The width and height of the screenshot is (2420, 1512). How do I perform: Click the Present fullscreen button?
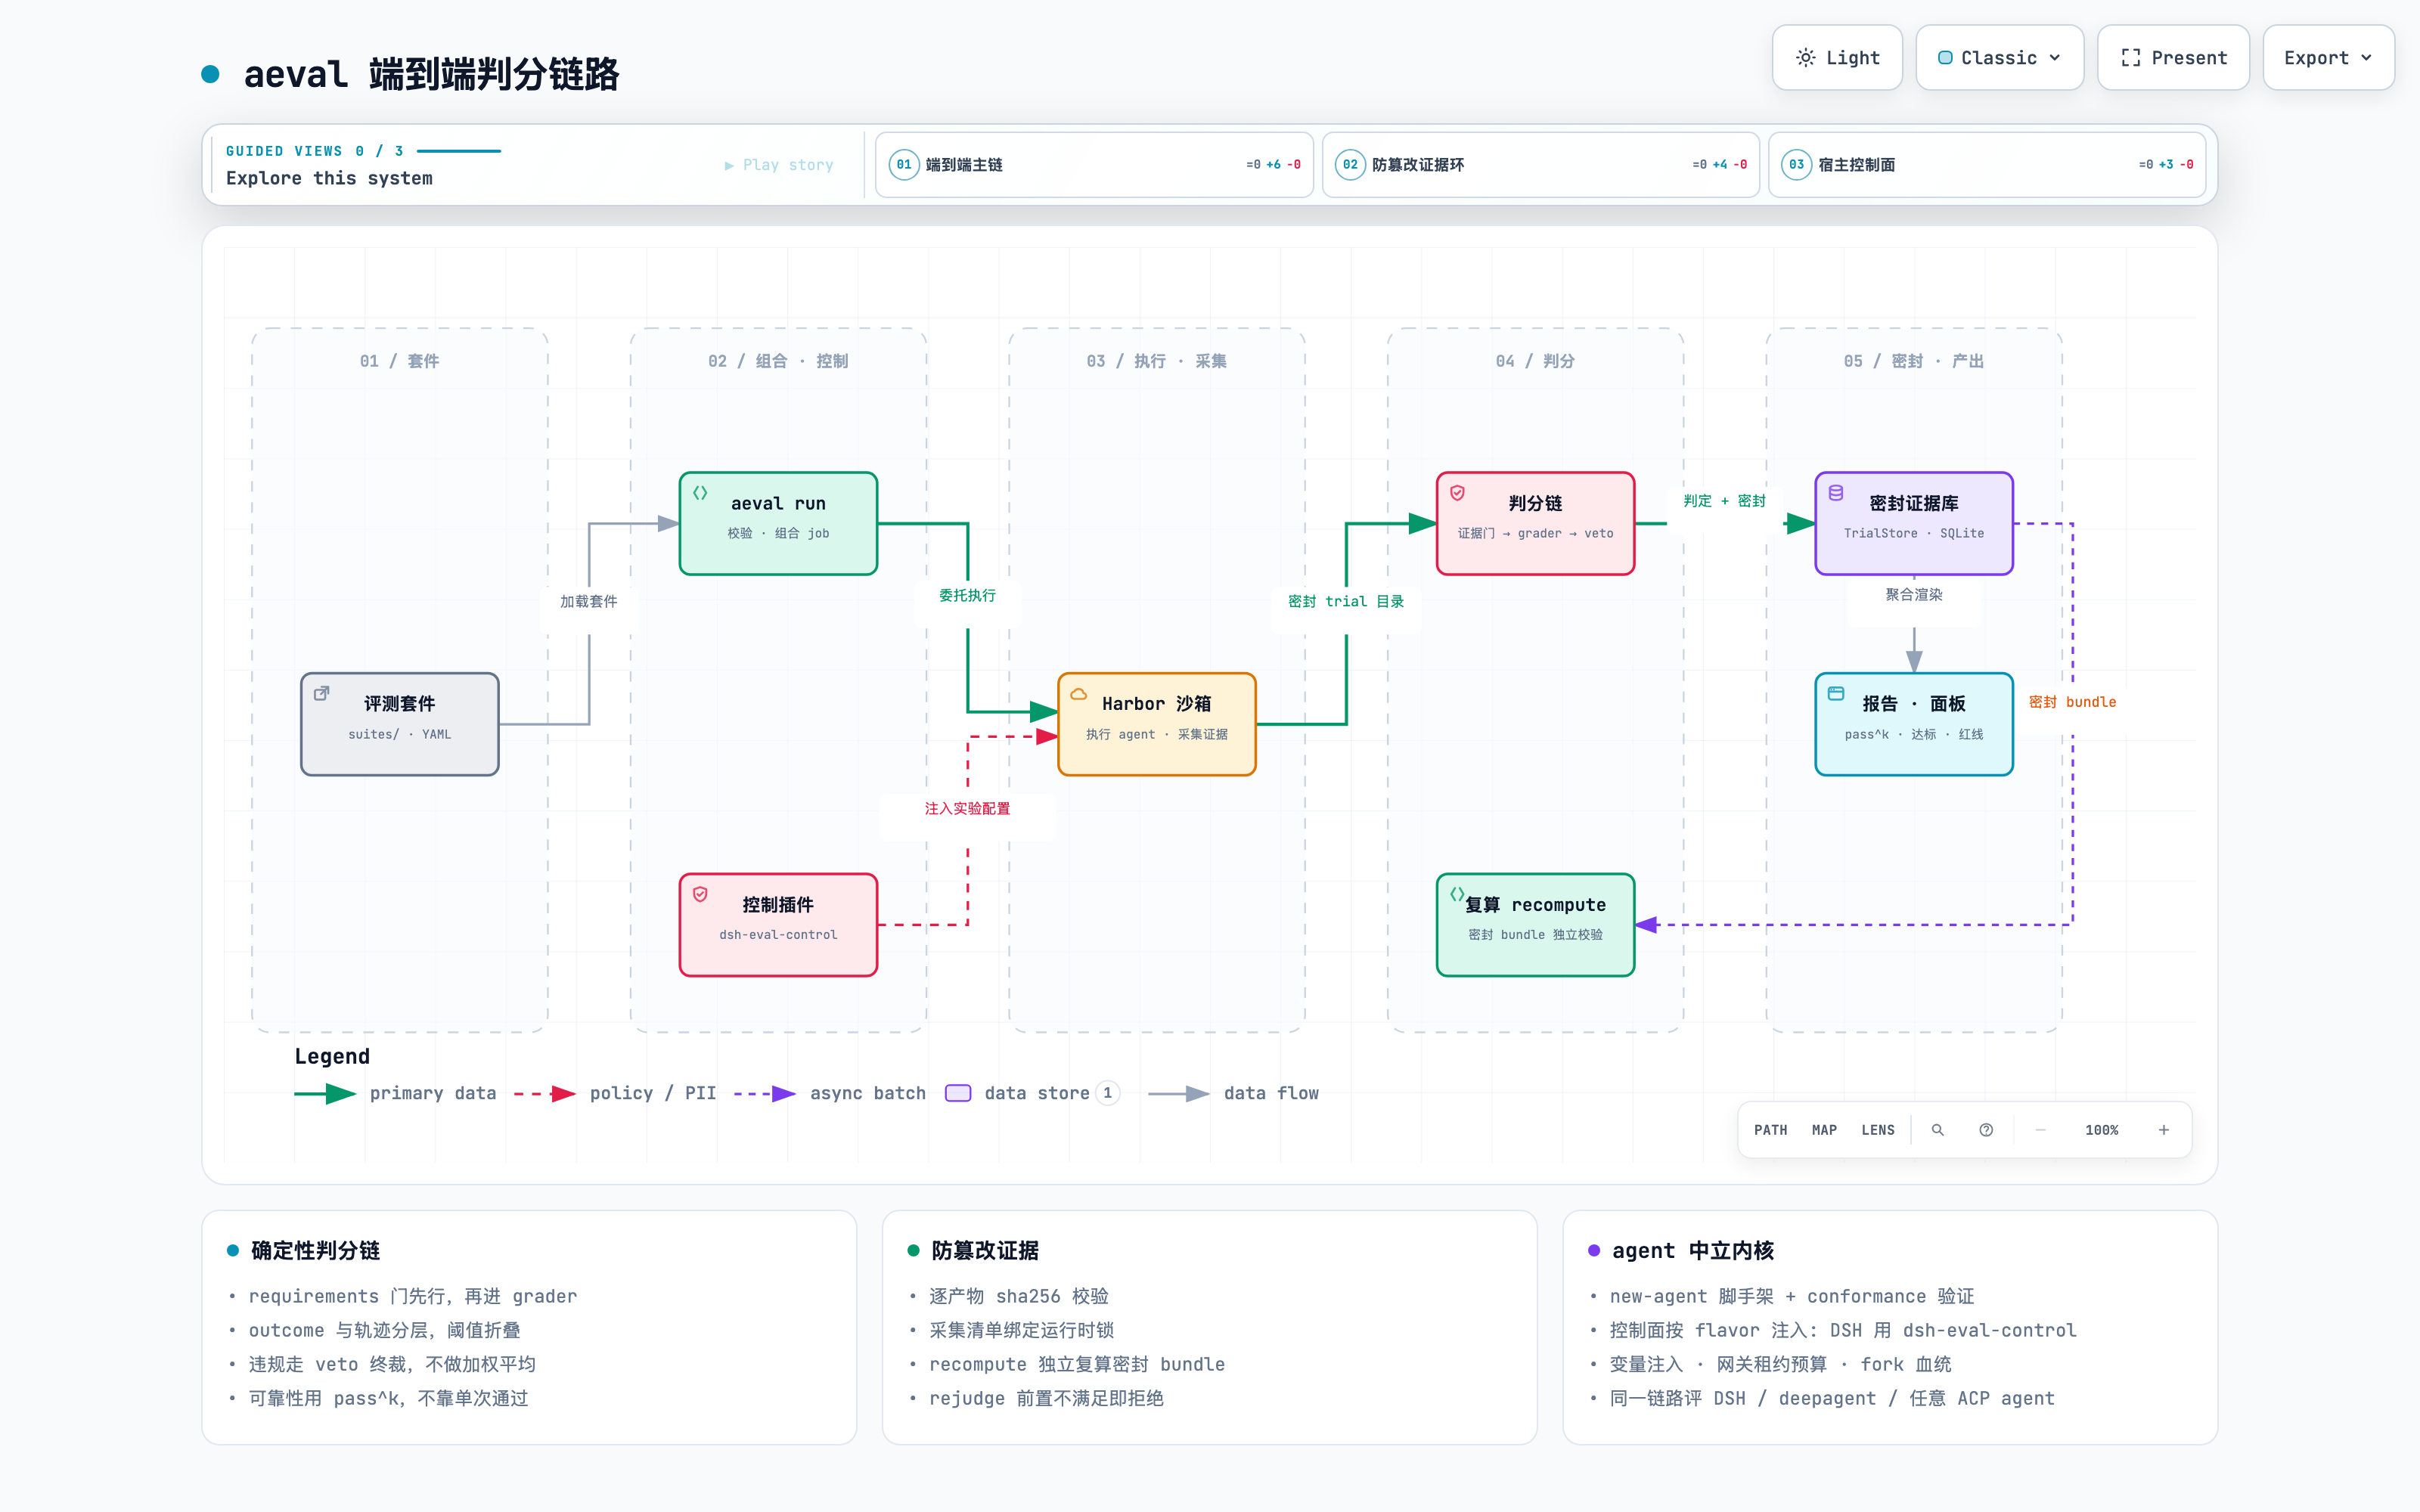click(2173, 58)
